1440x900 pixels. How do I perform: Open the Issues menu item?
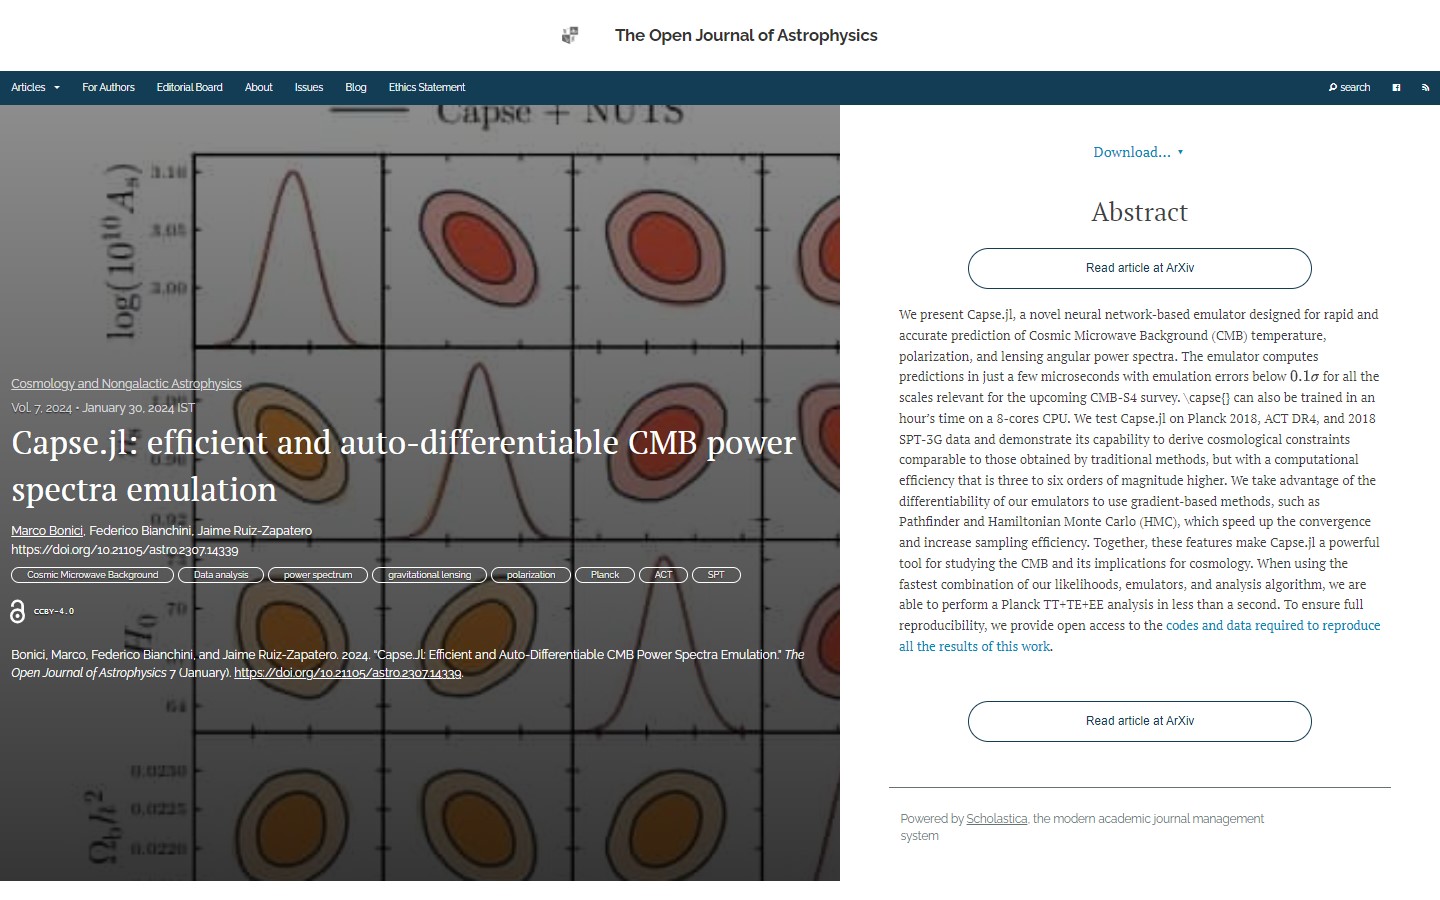pos(308,88)
